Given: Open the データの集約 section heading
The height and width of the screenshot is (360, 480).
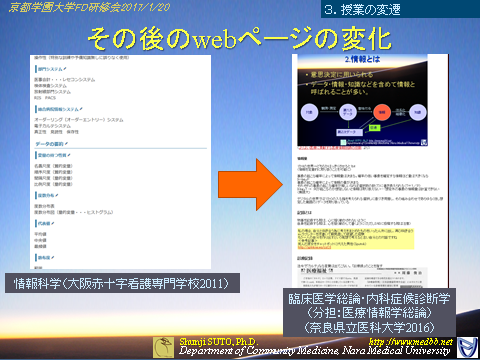Looking at the screenshot, I should point(49,144).
